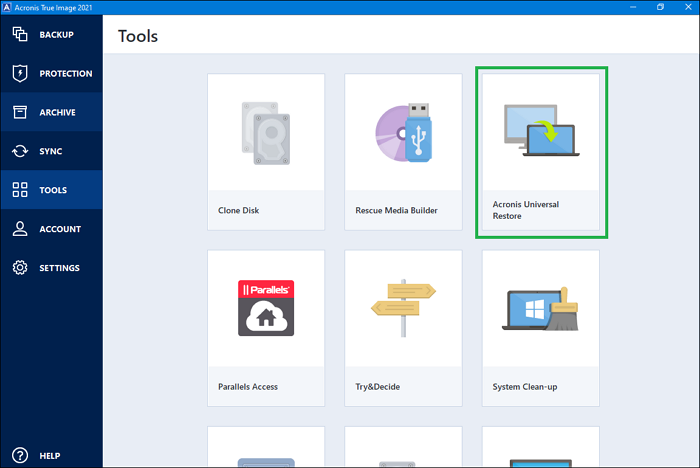This screenshot has height=468, width=700.
Task: Click the Acronis app logo in title bar
Action: [6, 7]
